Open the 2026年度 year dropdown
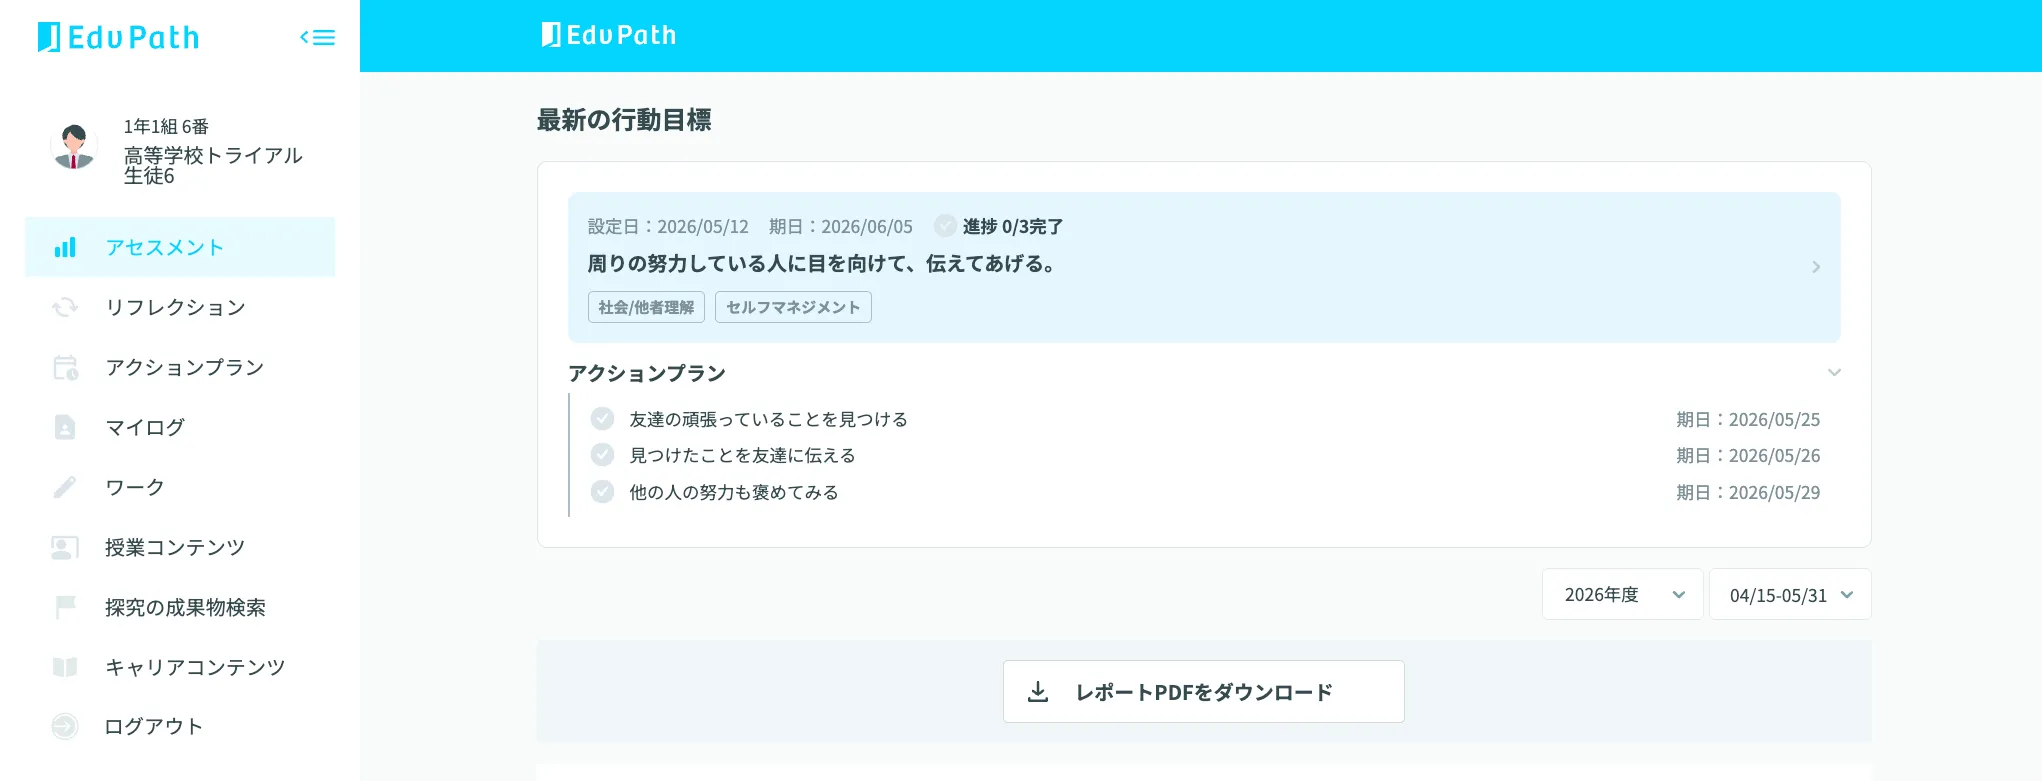The height and width of the screenshot is (781, 2042). click(1622, 595)
